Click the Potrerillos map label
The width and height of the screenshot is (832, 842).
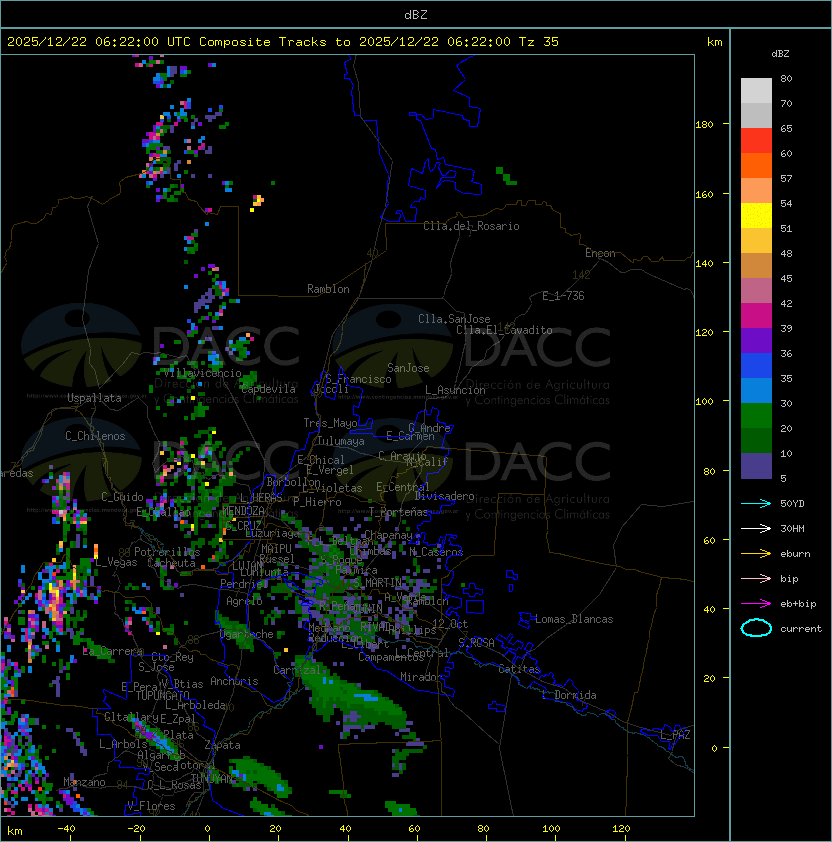(167, 552)
